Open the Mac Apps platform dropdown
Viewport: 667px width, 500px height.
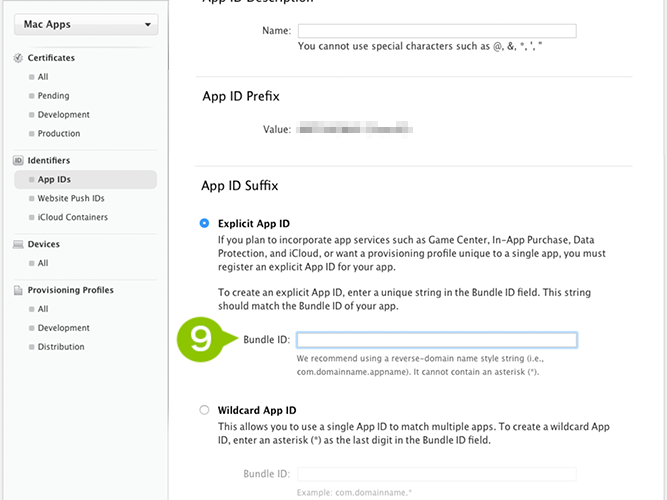point(86,24)
